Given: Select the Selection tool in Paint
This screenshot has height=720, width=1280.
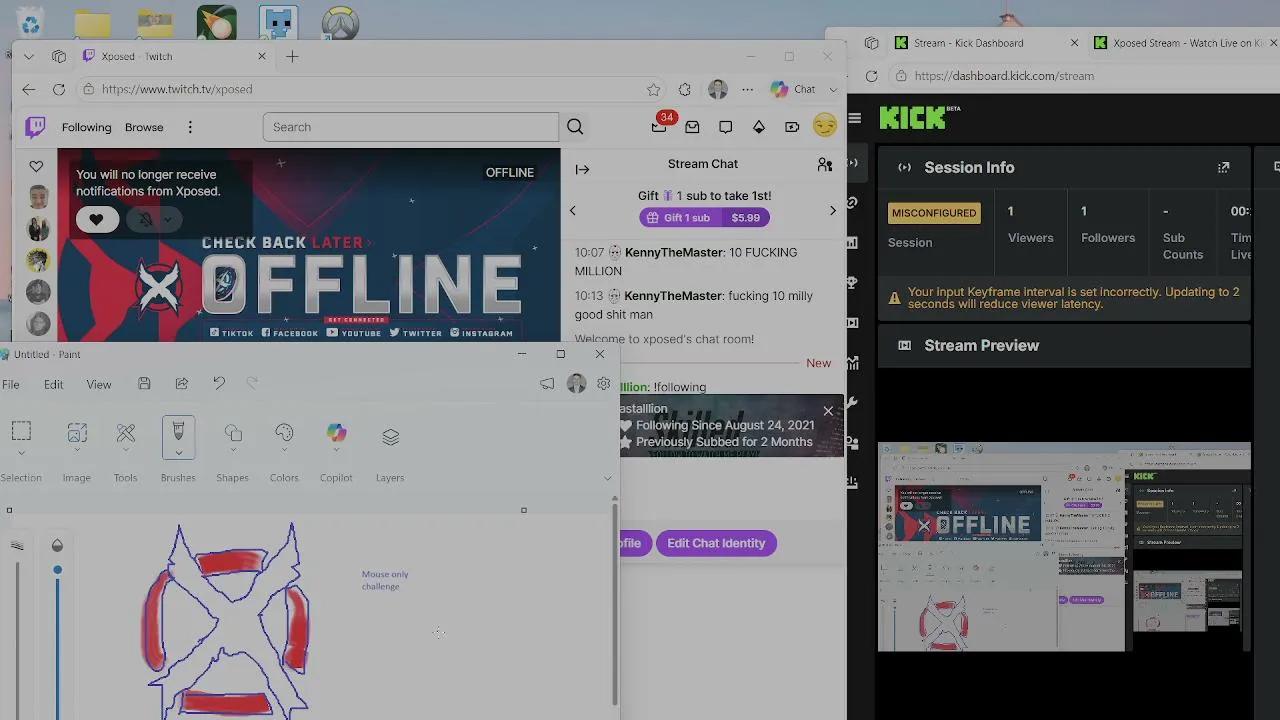Looking at the screenshot, I should pyautogui.click(x=21, y=432).
